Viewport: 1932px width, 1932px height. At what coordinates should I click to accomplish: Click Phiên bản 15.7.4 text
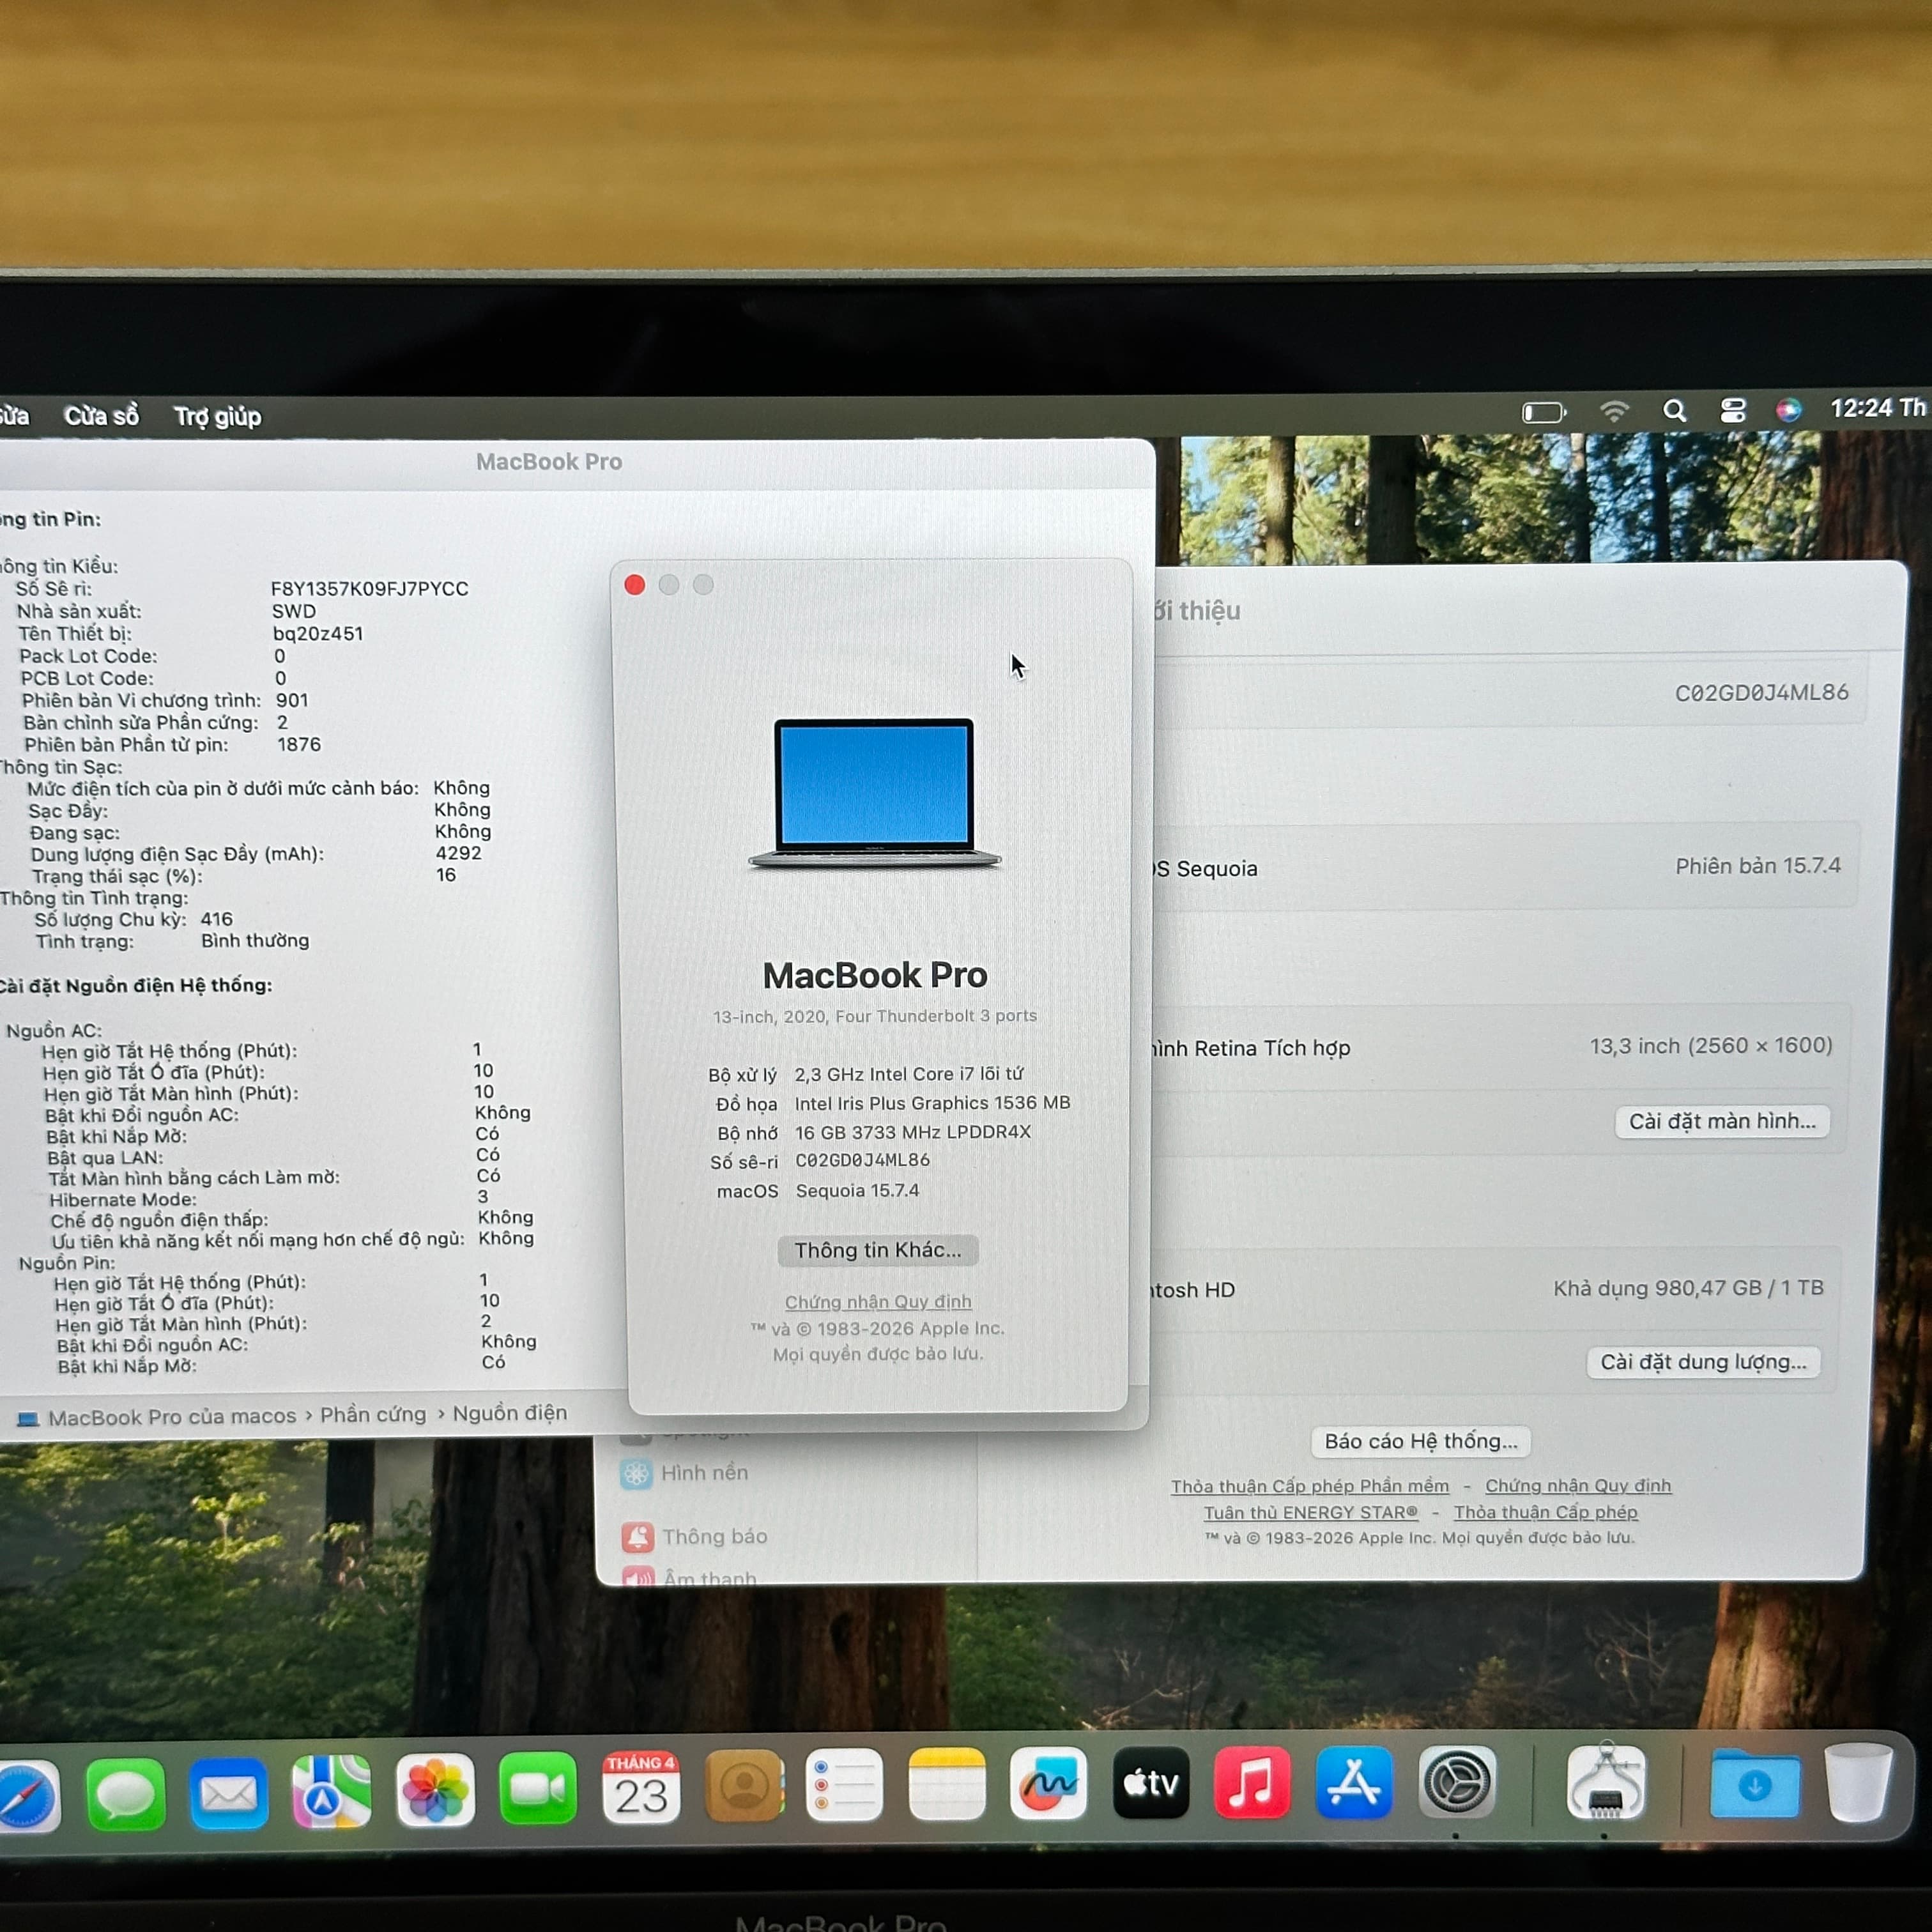(1757, 866)
